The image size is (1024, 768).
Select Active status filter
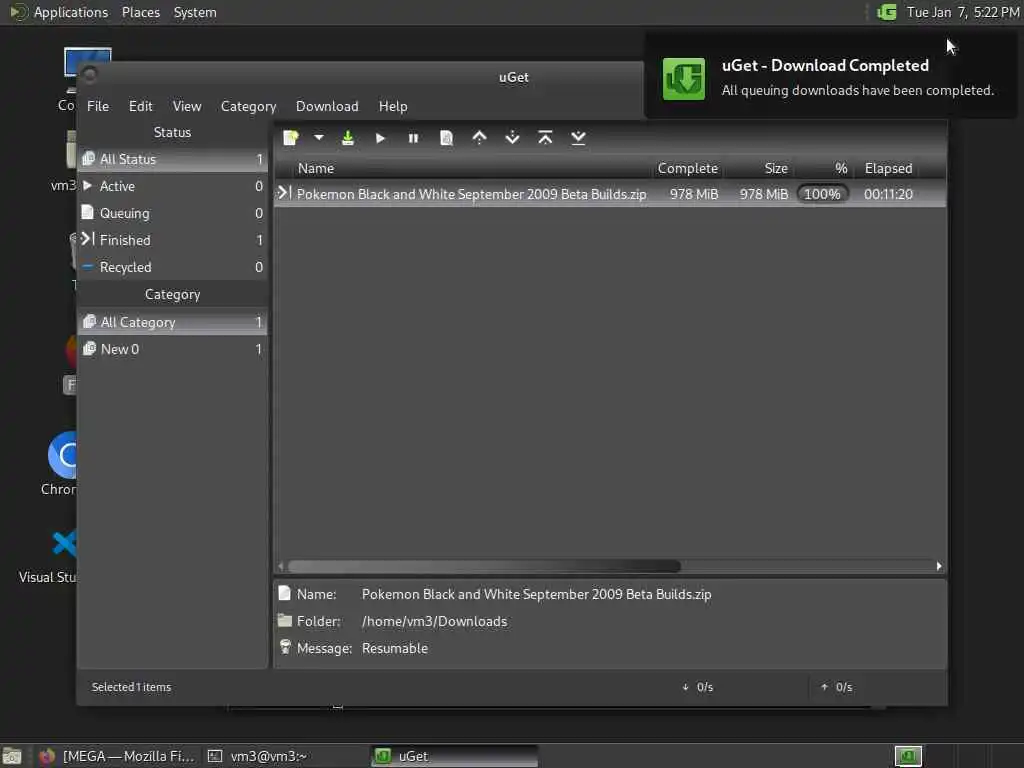[x=172, y=186]
